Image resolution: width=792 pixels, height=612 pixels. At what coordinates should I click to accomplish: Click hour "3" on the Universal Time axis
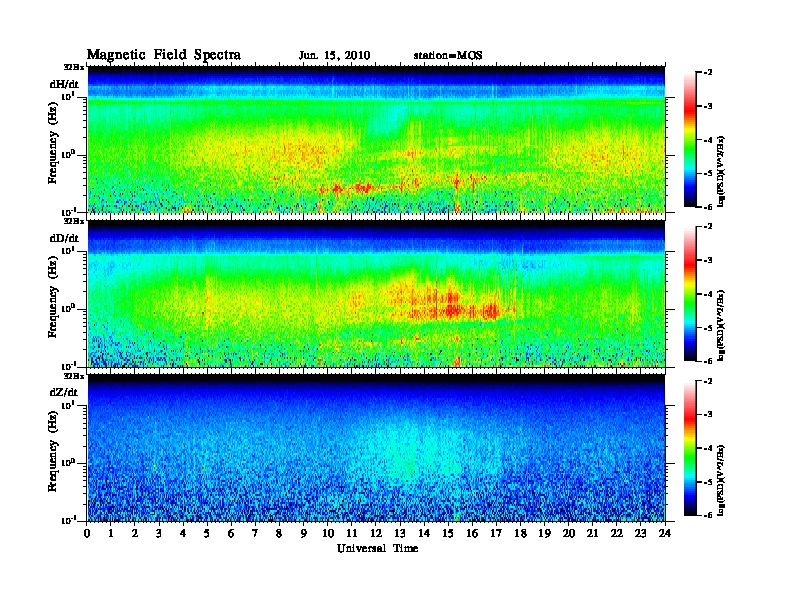tap(159, 534)
